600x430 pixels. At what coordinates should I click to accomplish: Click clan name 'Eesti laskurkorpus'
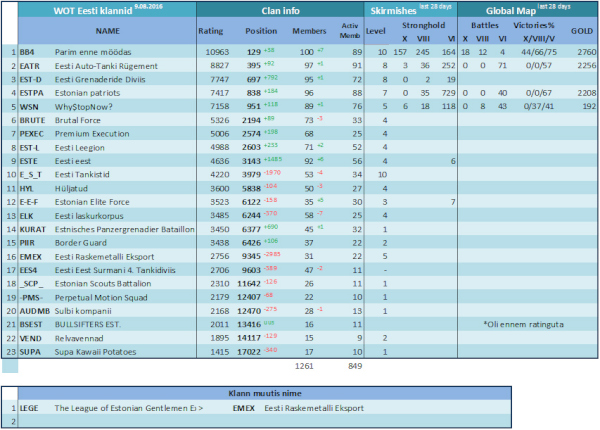coord(89,216)
